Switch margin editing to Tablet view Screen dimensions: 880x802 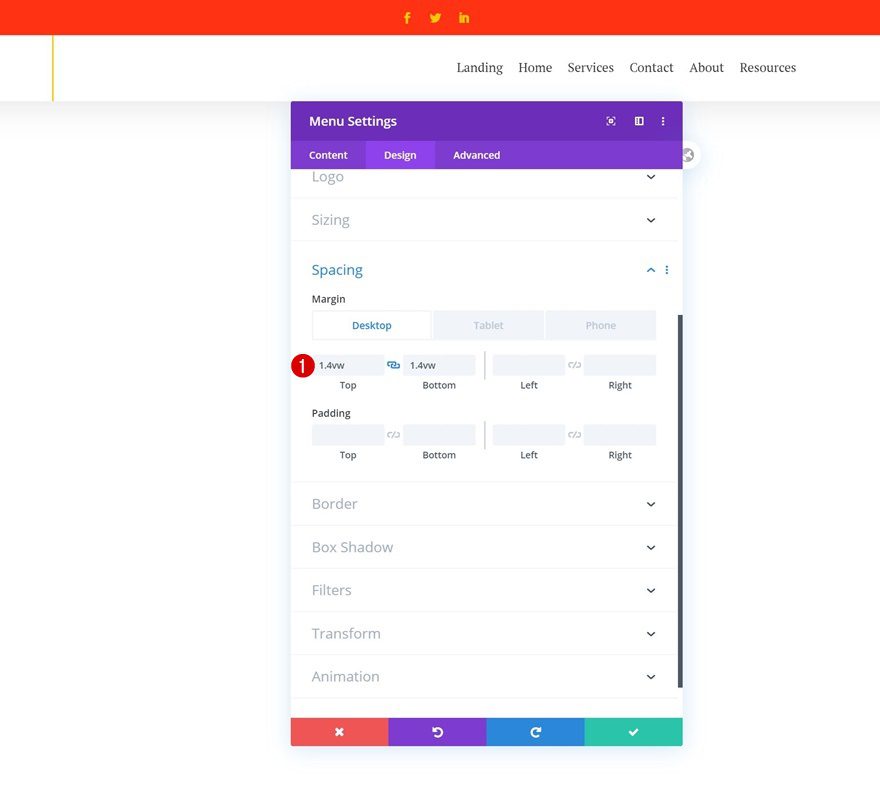488,325
